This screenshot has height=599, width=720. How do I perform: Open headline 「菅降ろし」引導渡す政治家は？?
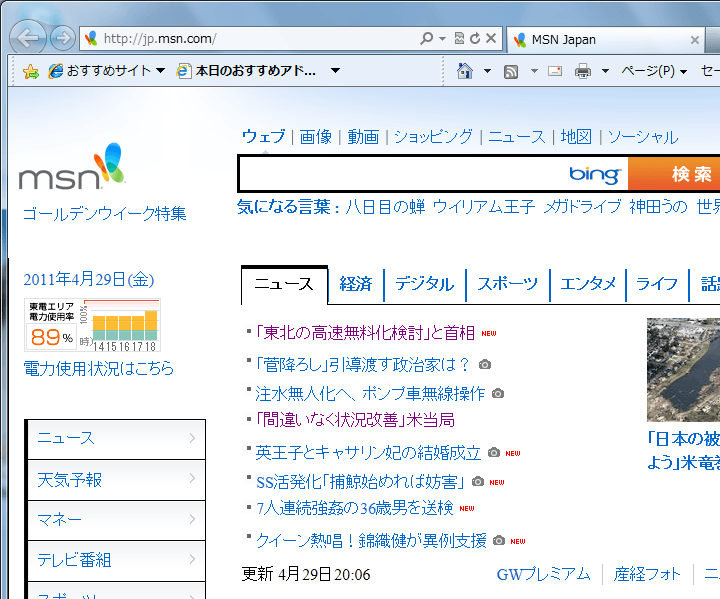[363, 365]
